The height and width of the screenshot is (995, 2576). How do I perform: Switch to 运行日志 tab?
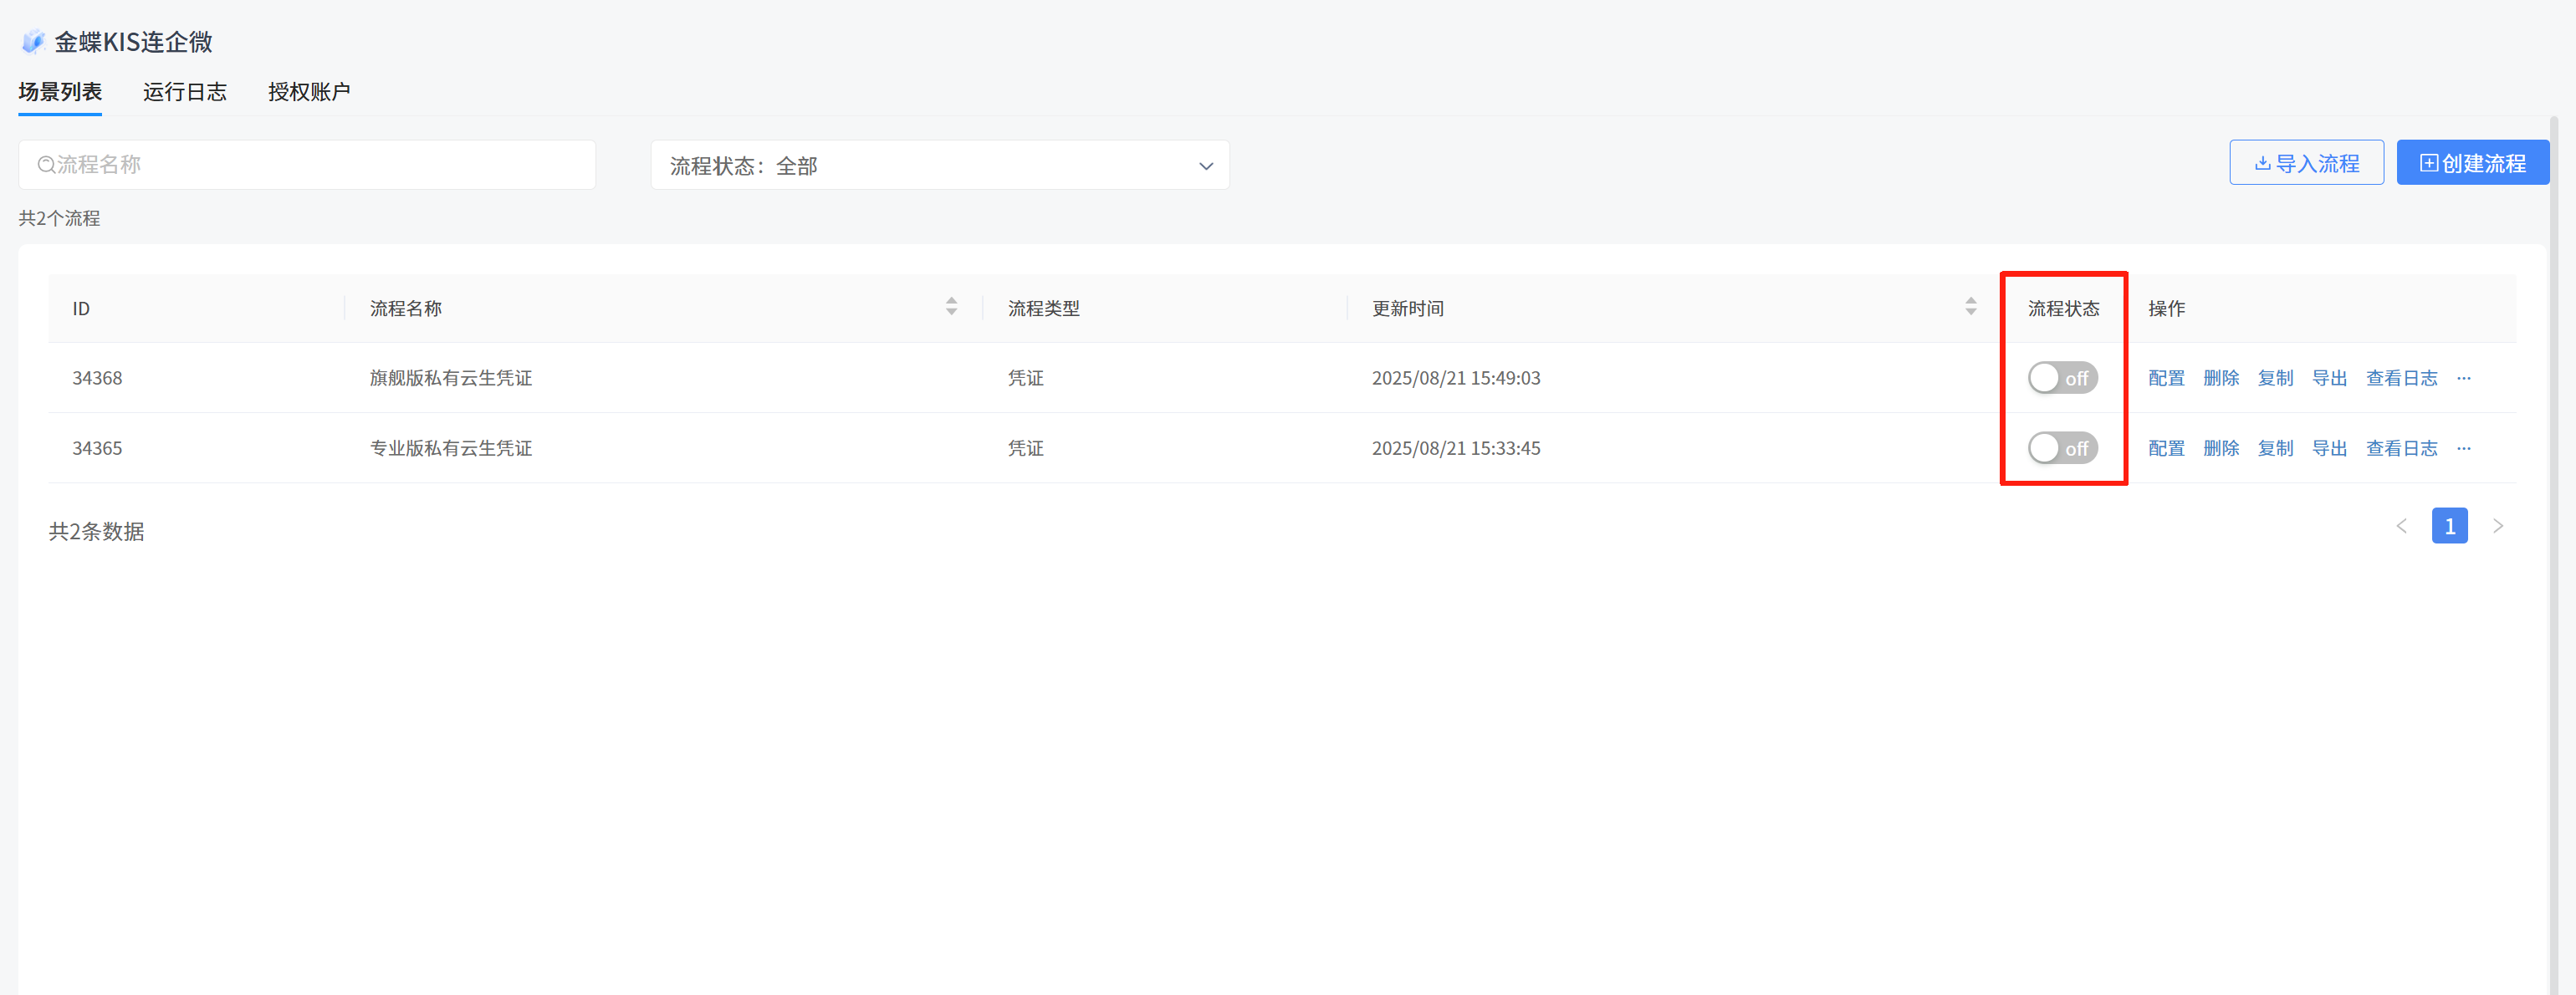185,92
